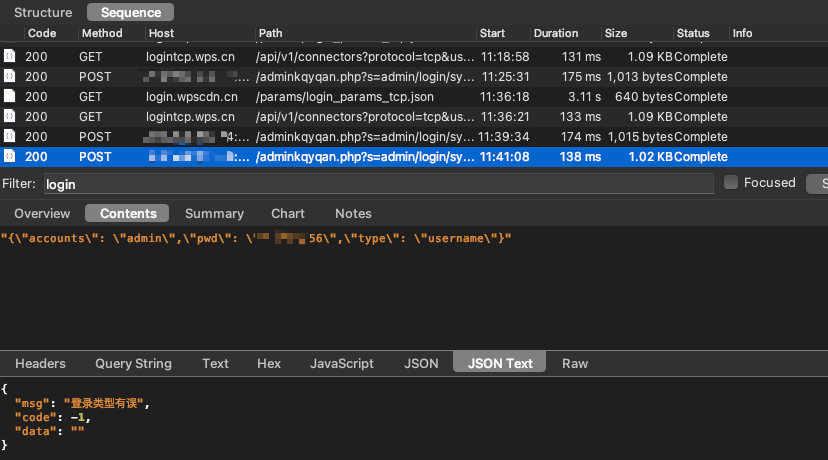Click JSON file icon of 11:18:58 request
The width and height of the screenshot is (828, 460).
click(x=10, y=56)
